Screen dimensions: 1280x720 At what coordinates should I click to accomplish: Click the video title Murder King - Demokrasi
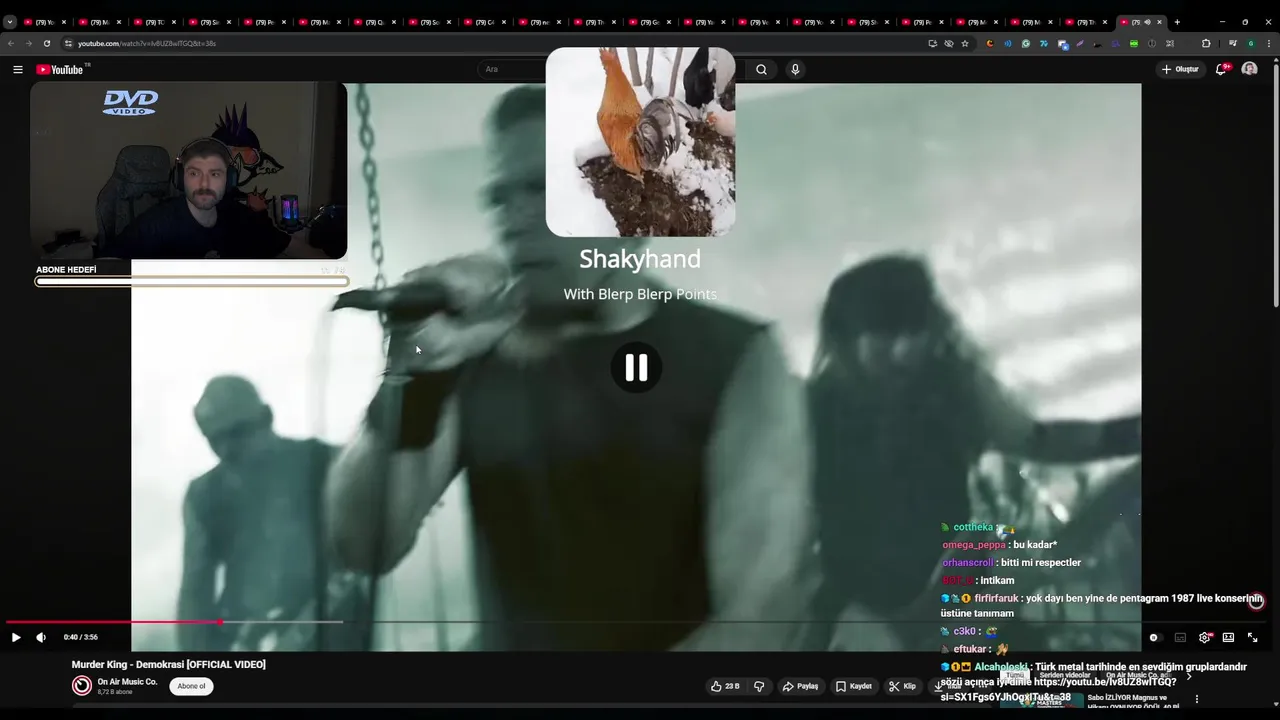click(168, 664)
